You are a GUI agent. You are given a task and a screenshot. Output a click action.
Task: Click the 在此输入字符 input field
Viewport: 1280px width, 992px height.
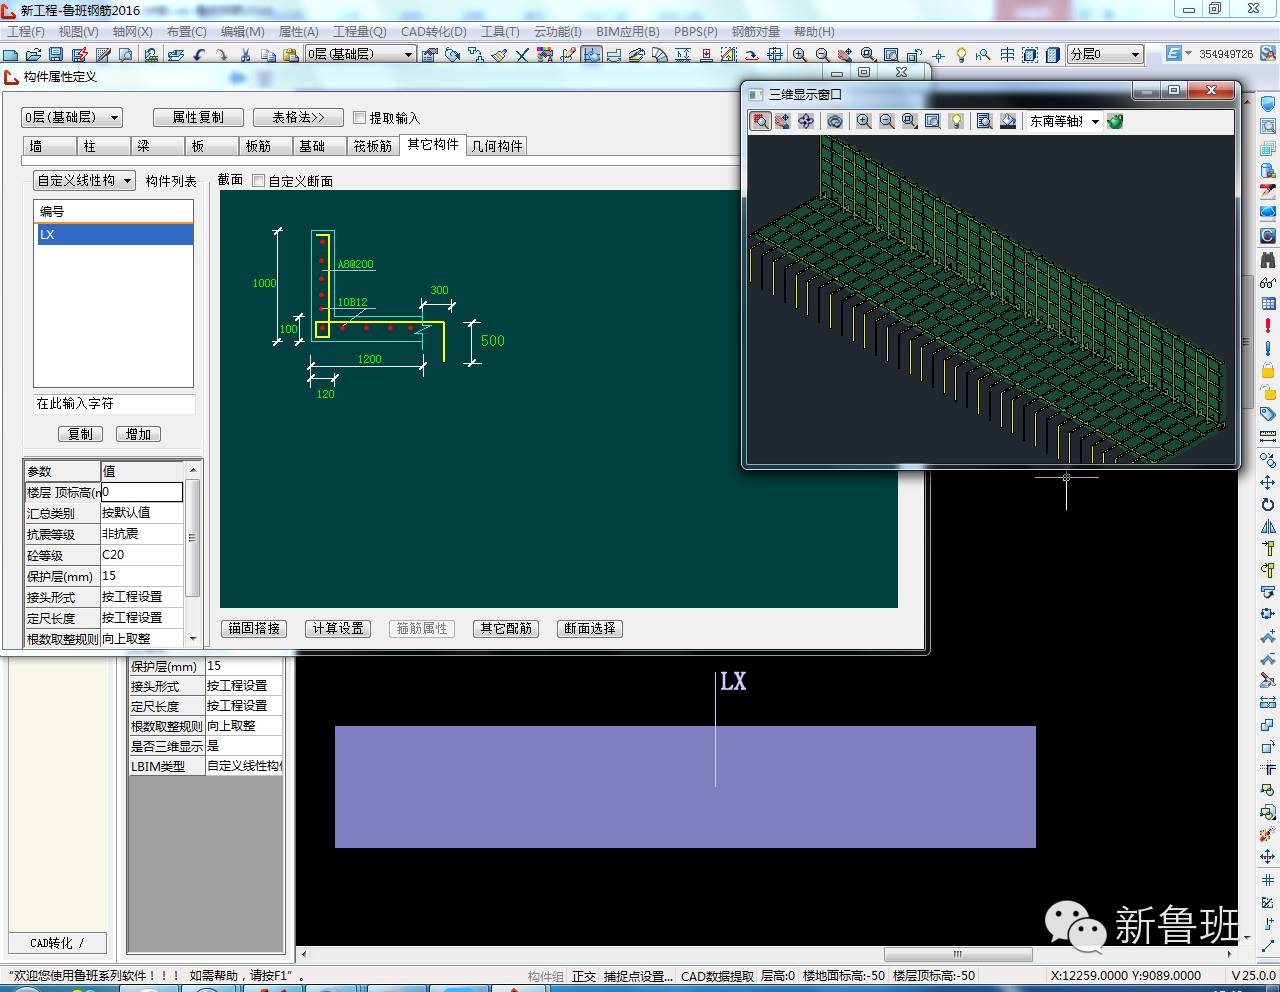[x=114, y=404]
